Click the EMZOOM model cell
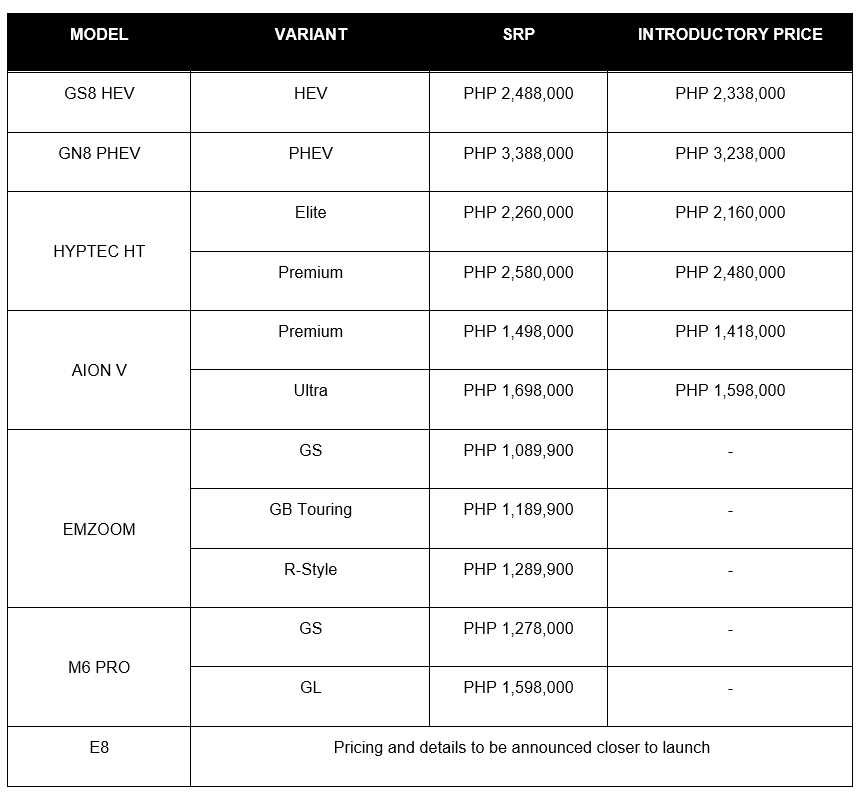Image resolution: width=862 pixels, height=793 pixels. click(99, 530)
